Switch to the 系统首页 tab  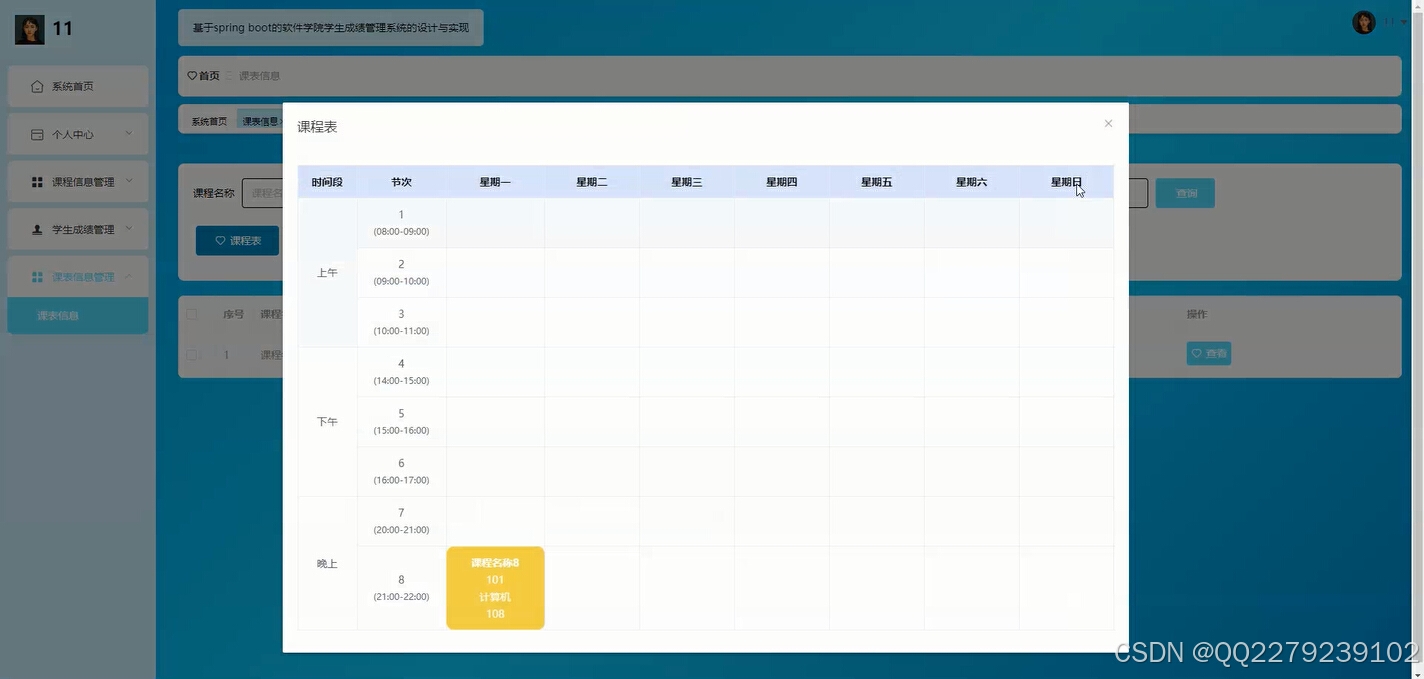point(208,120)
